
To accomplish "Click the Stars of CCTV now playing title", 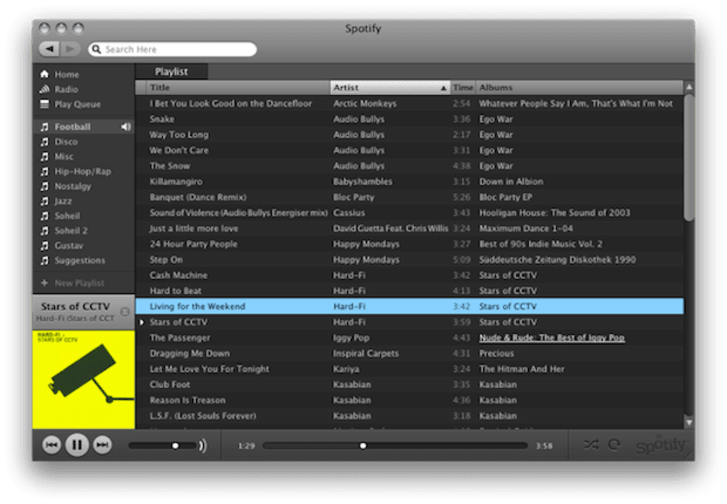I will pos(75,306).
